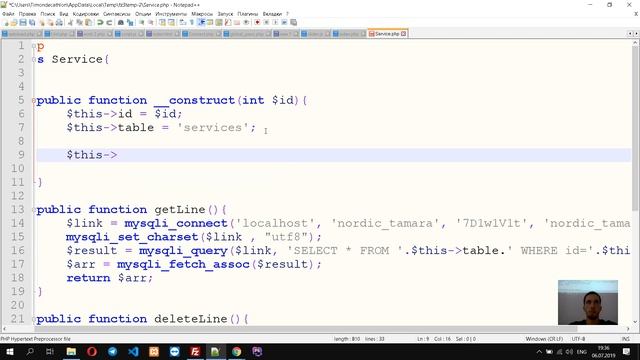Close the Service.php tab with its X
The image size is (640, 360).
click(x=404, y=33)
